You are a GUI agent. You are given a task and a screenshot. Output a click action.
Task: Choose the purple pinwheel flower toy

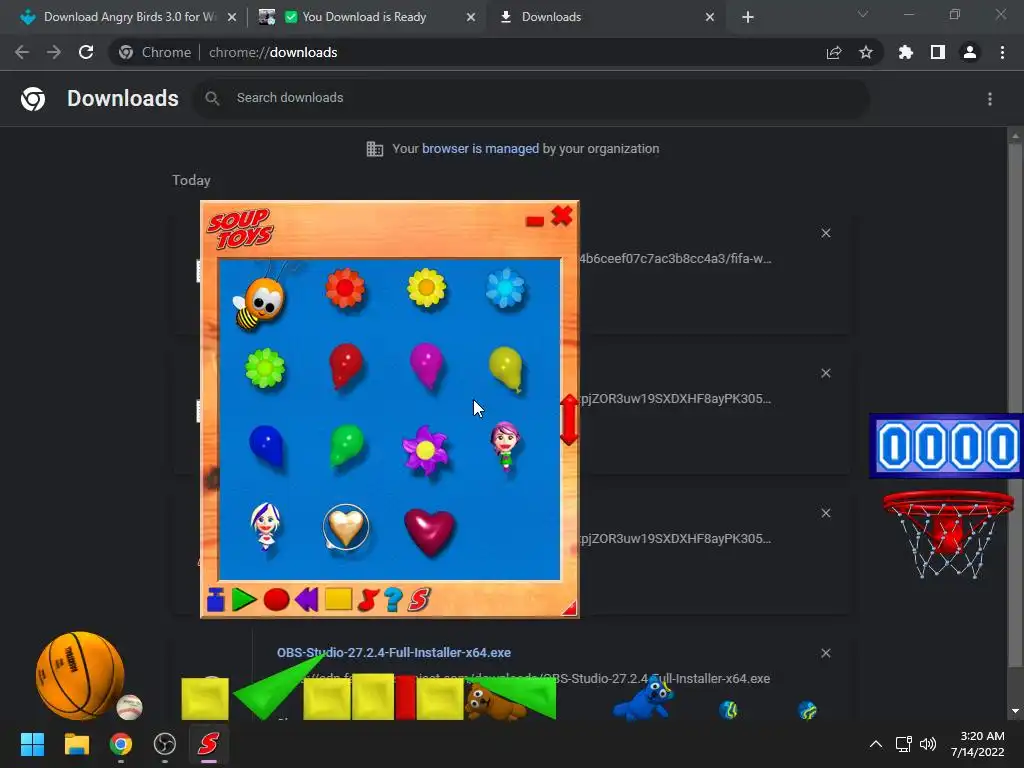[x=425, y=450]
